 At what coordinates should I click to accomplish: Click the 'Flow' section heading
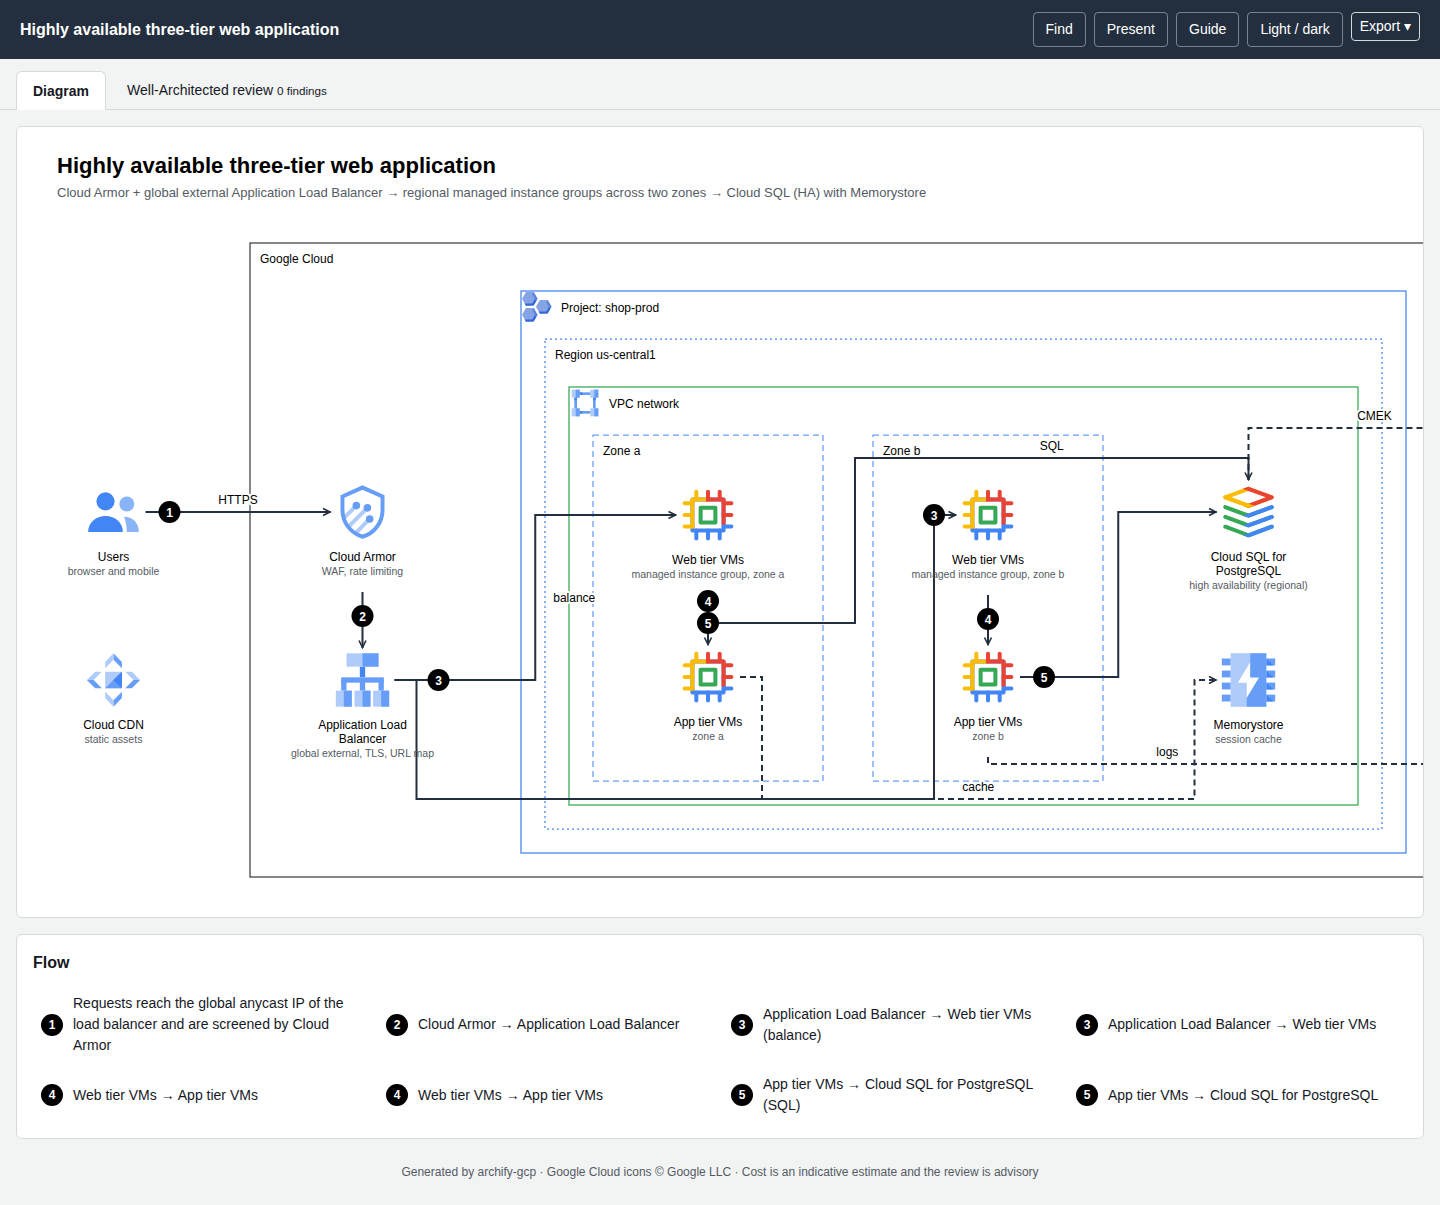[x=51, y=962]
